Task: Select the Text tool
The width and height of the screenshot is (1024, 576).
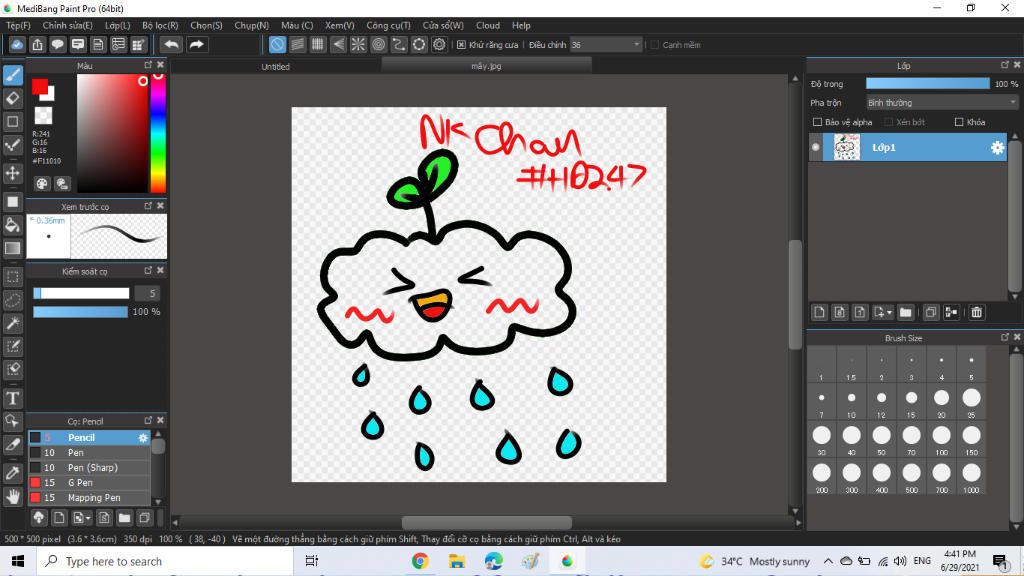Action: (12, 398)
